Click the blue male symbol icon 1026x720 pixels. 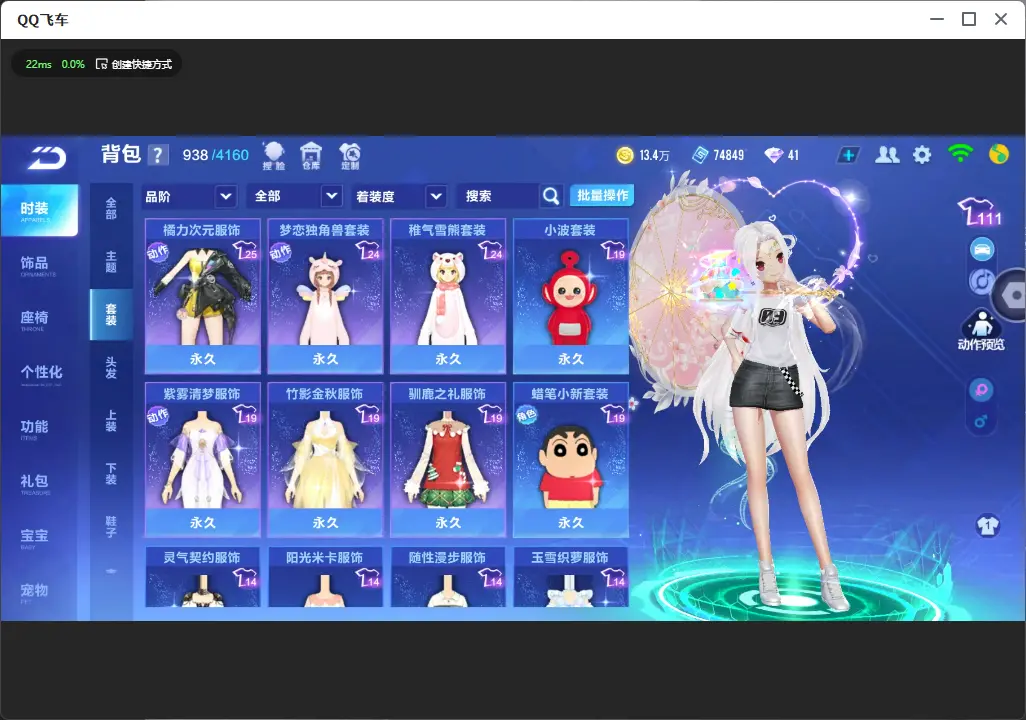click(x=980, y=422)
